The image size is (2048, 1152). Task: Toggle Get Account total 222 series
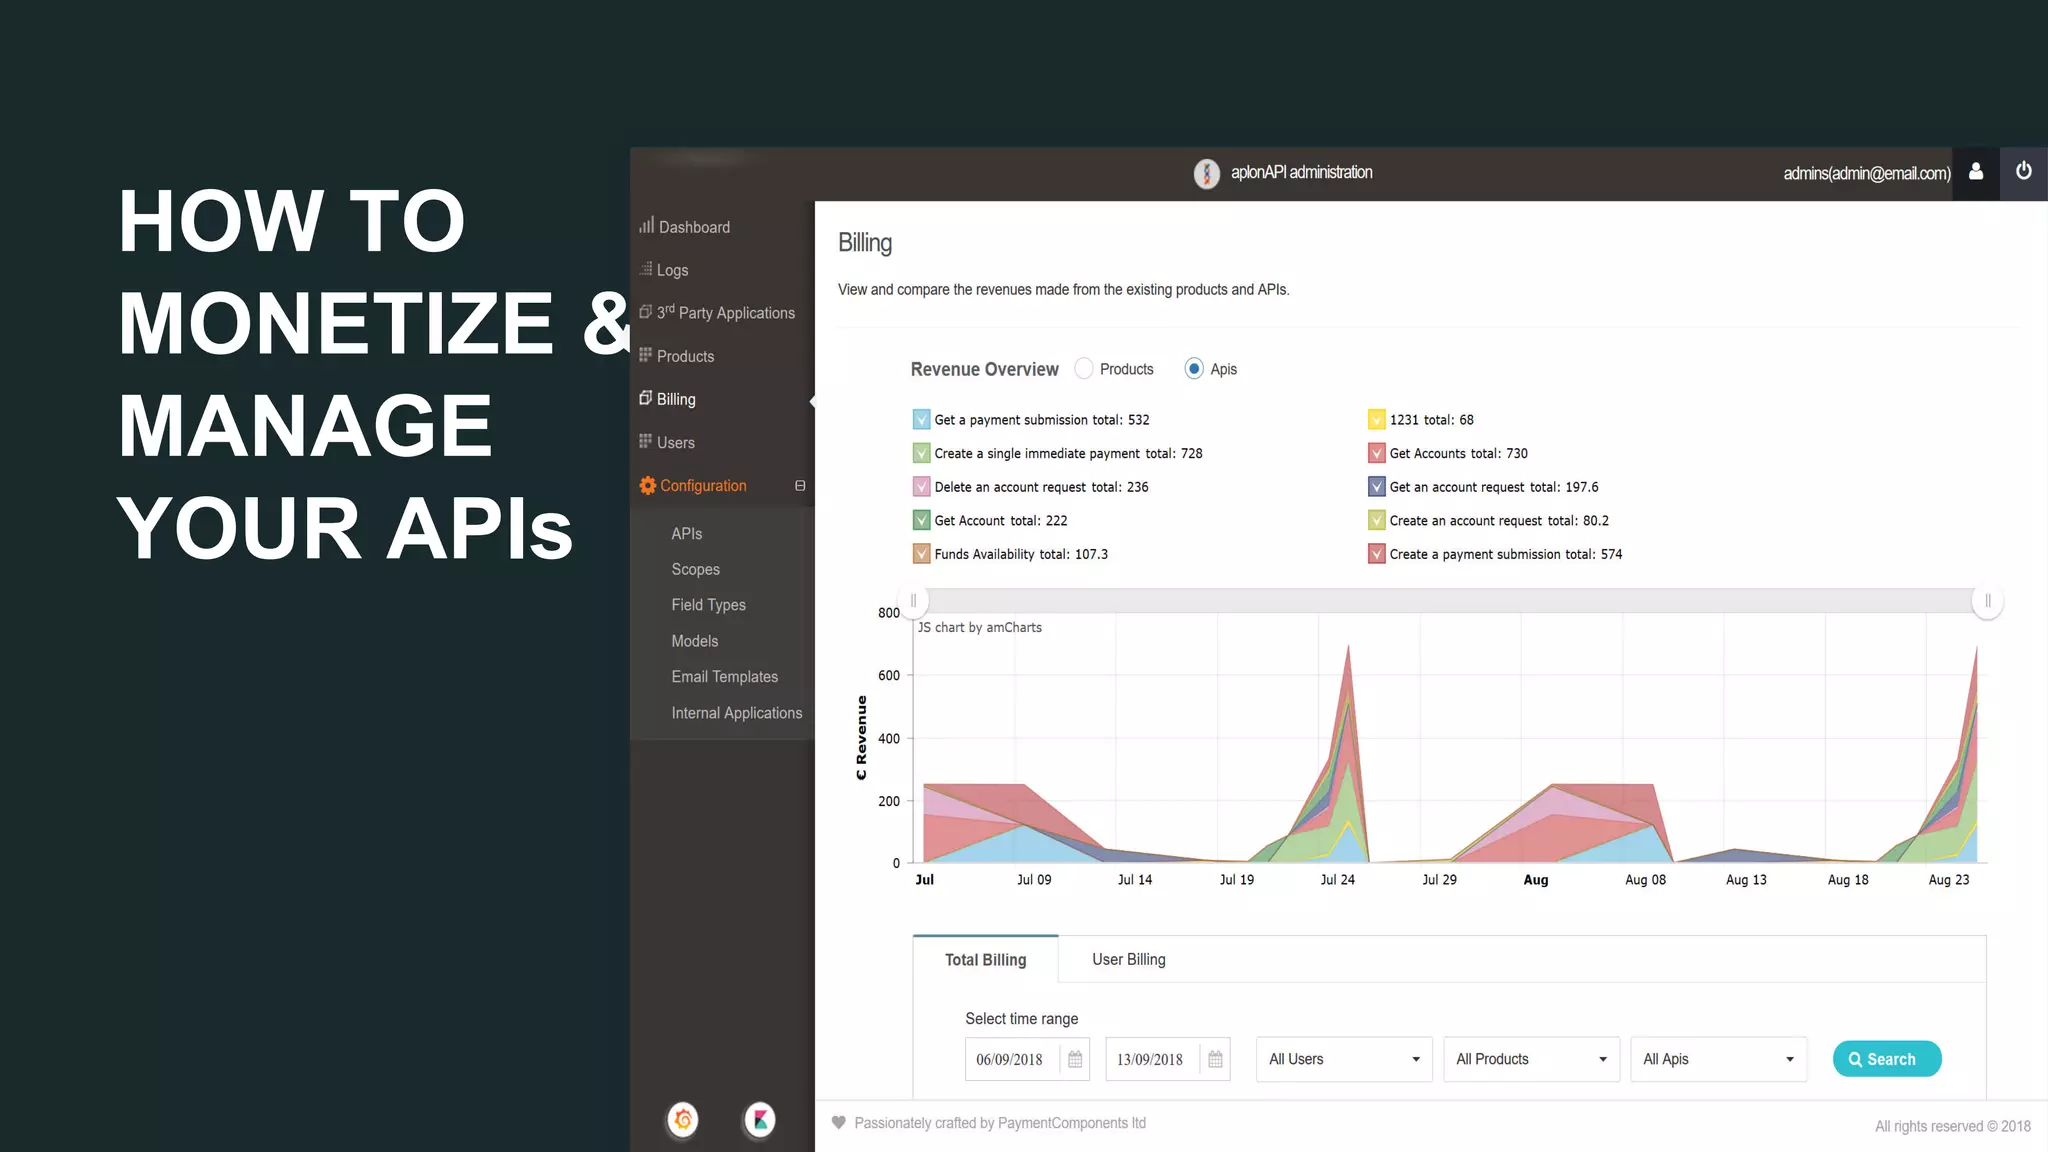(922, 520)
